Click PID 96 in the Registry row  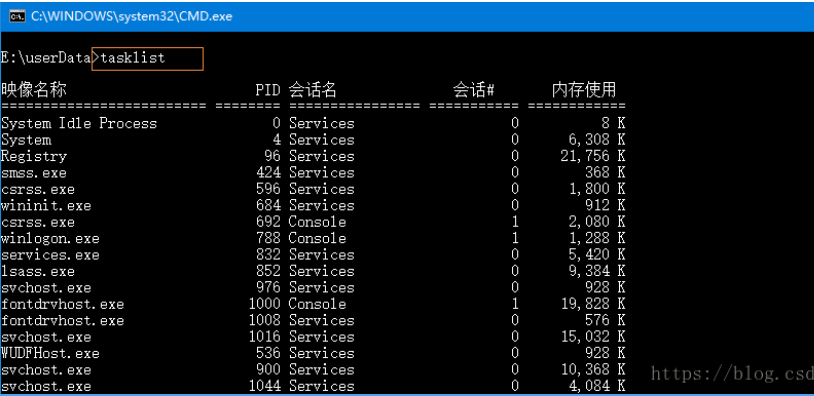272,156
